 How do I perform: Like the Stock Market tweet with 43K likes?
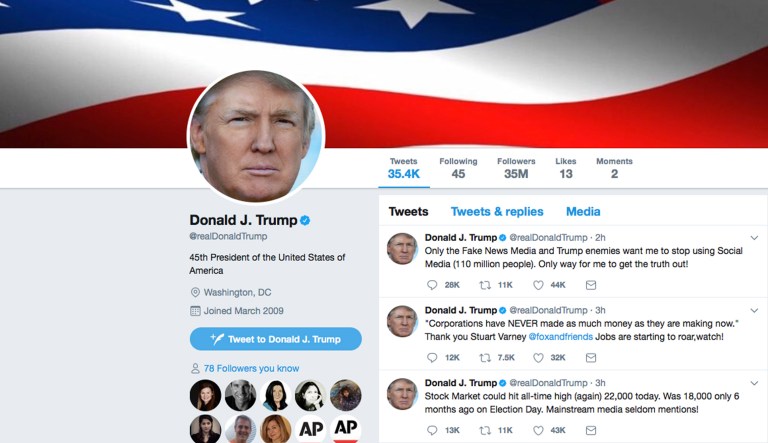(538, 430)
